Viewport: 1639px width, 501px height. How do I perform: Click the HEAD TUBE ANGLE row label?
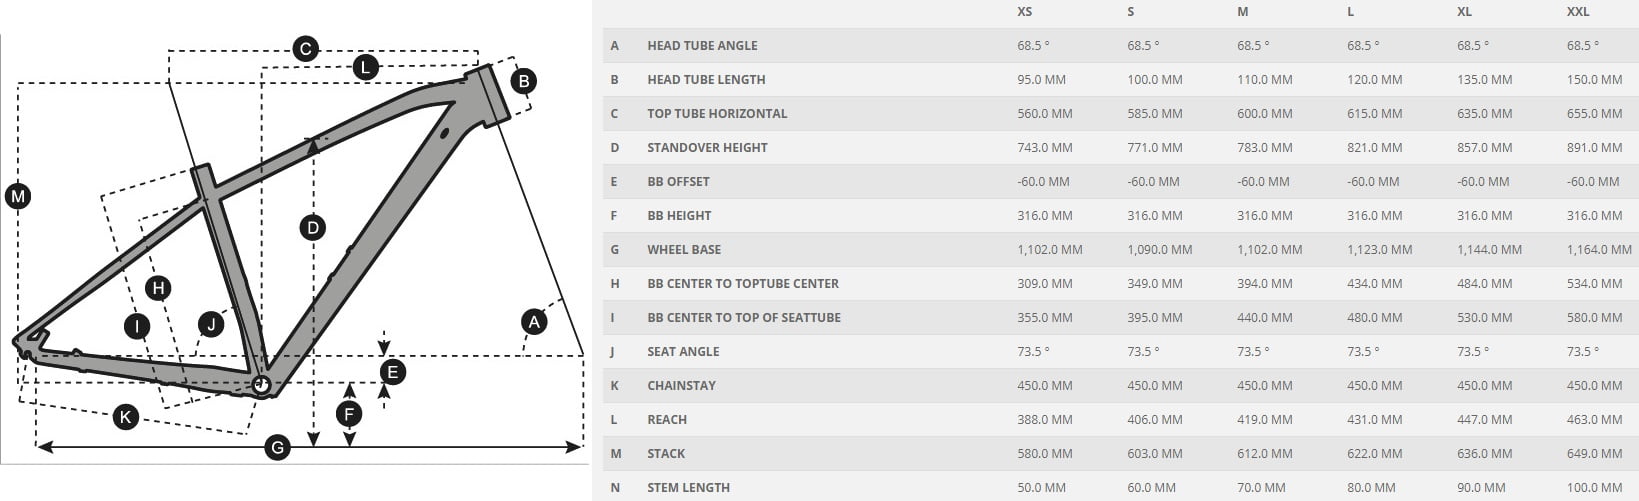click(x=702, y=46)
